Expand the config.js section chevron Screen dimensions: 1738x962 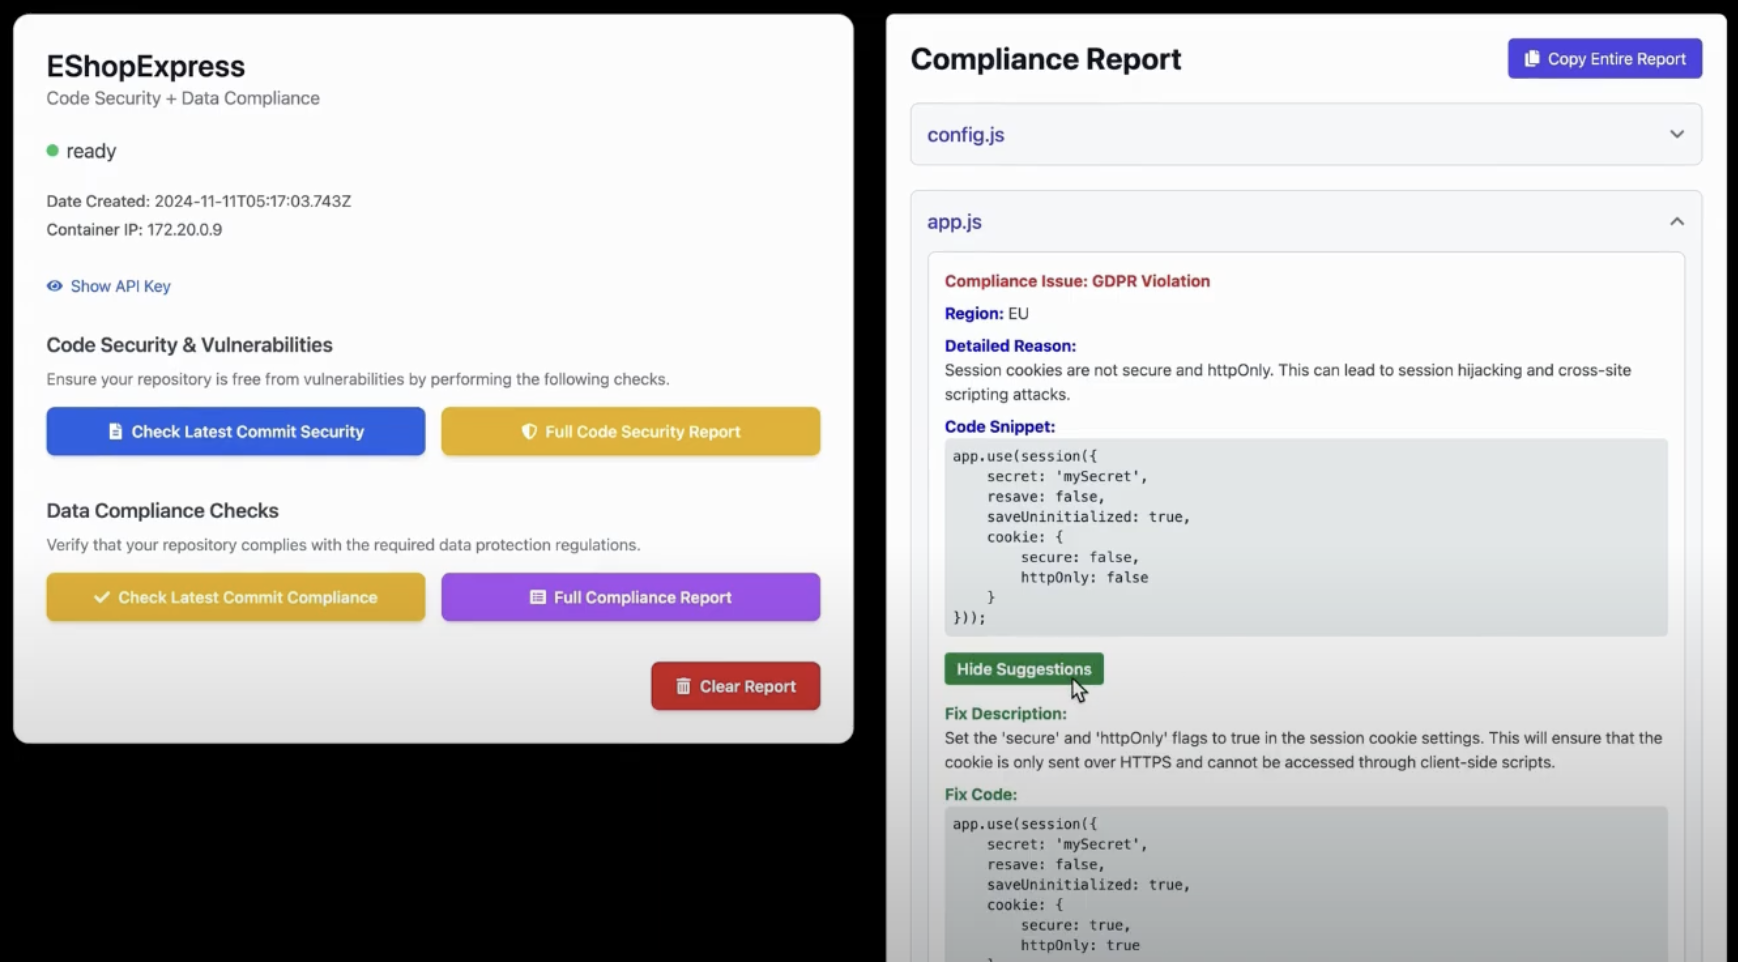1676,134
